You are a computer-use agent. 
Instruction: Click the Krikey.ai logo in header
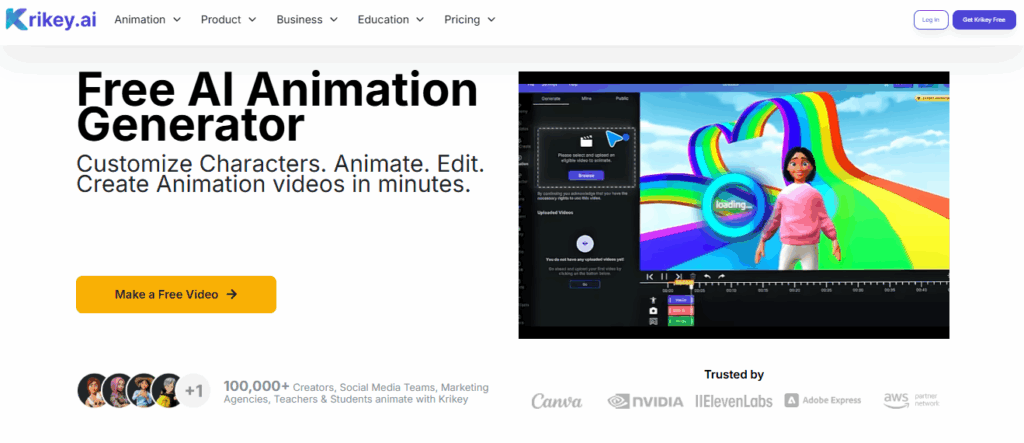tap(51, 20)
